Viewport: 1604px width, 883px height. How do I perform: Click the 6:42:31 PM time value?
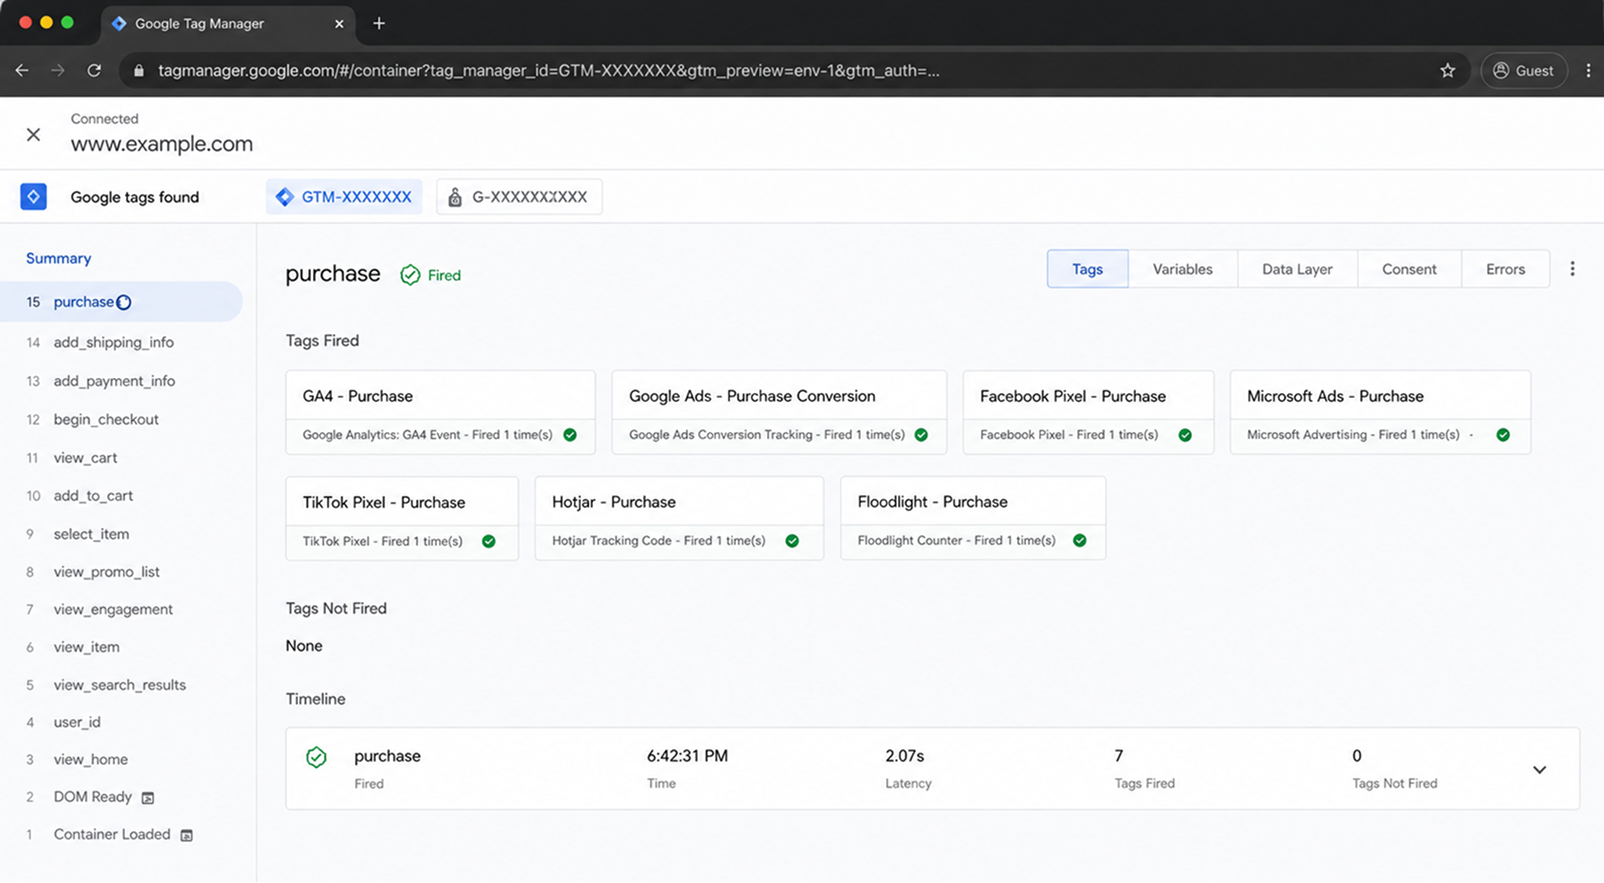click(687, 756)
